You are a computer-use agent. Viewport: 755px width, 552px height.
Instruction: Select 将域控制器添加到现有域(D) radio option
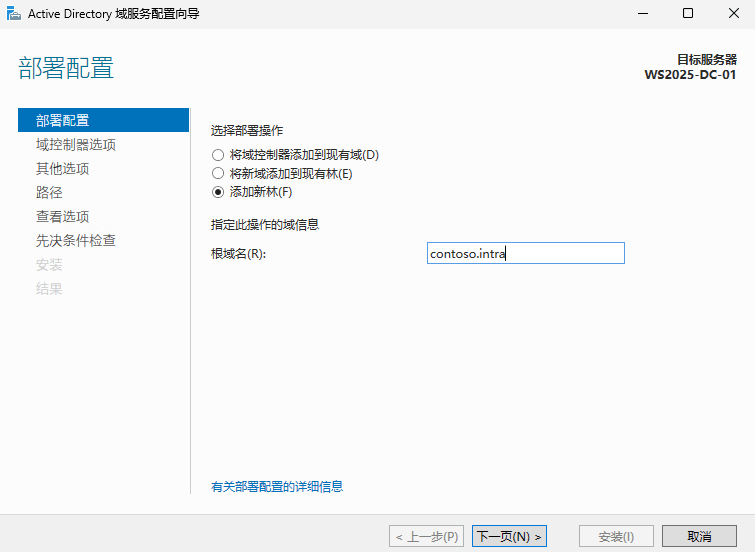pyautogui.click(x=218, y=155)
